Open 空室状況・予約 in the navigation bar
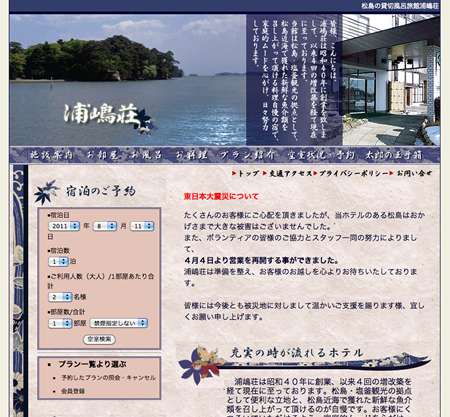 pyautogui.click(x=321, y=155)
